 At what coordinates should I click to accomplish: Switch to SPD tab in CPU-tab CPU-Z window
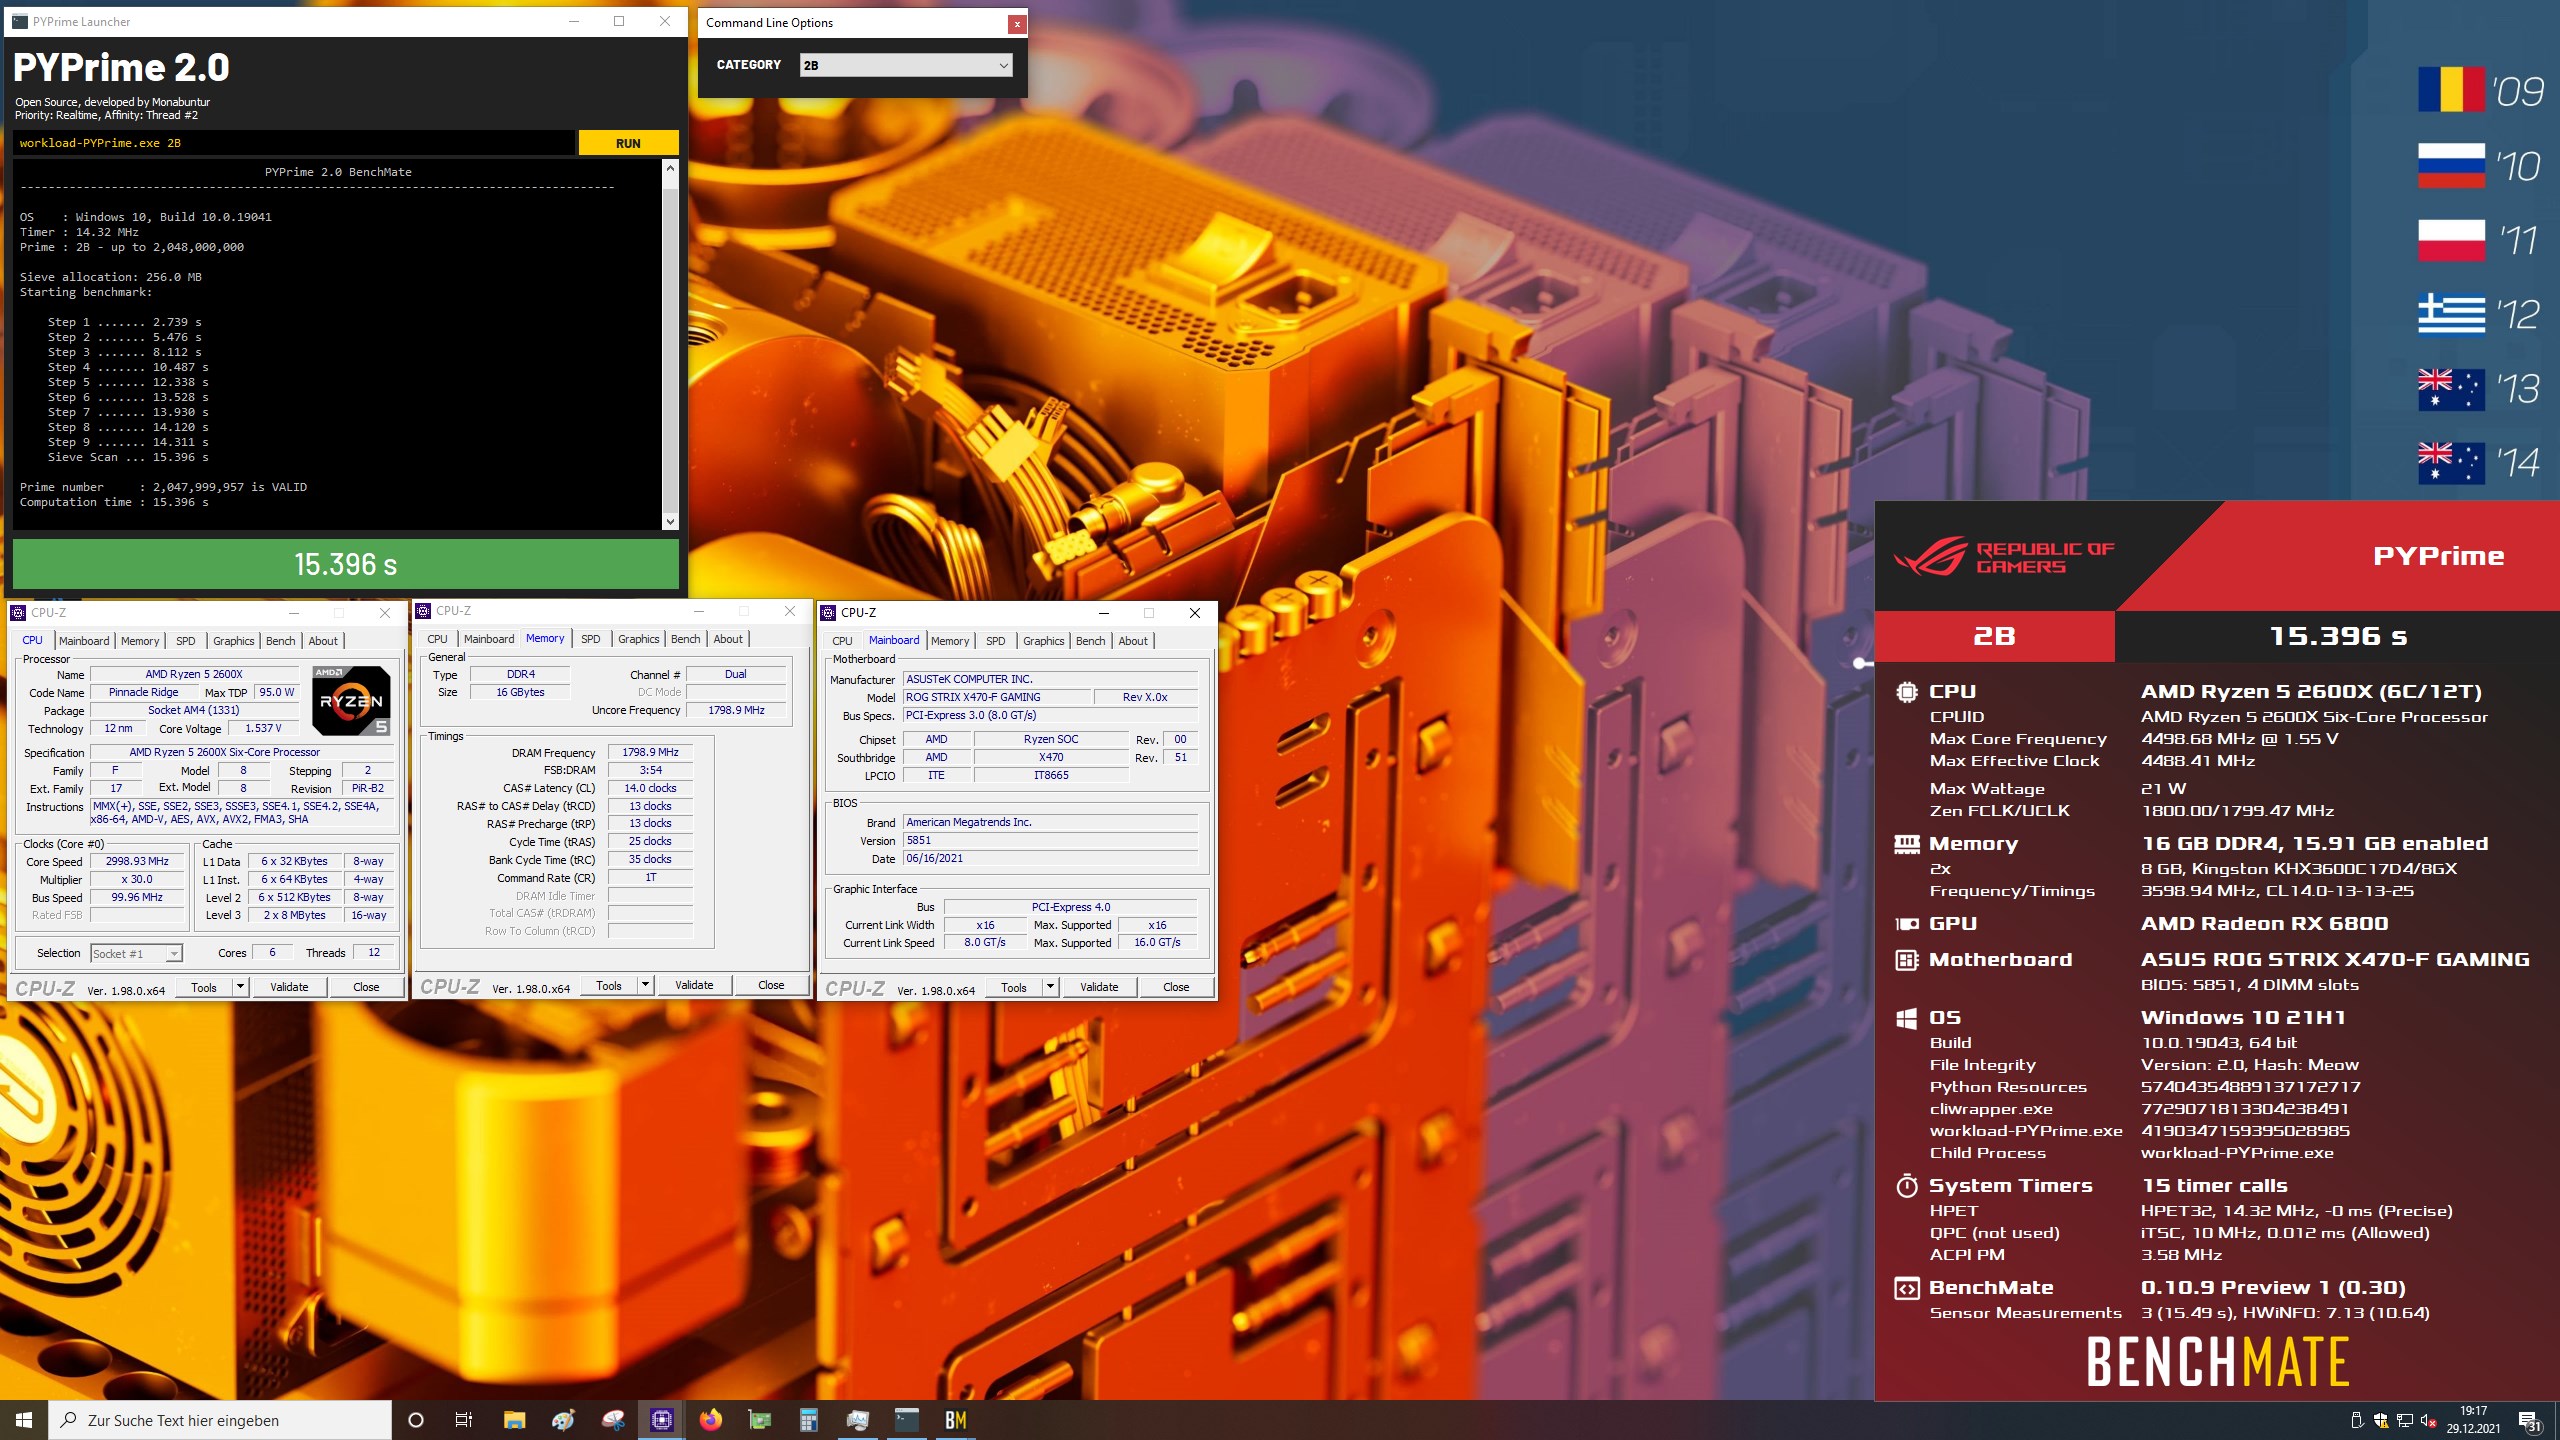pos(185,641)
